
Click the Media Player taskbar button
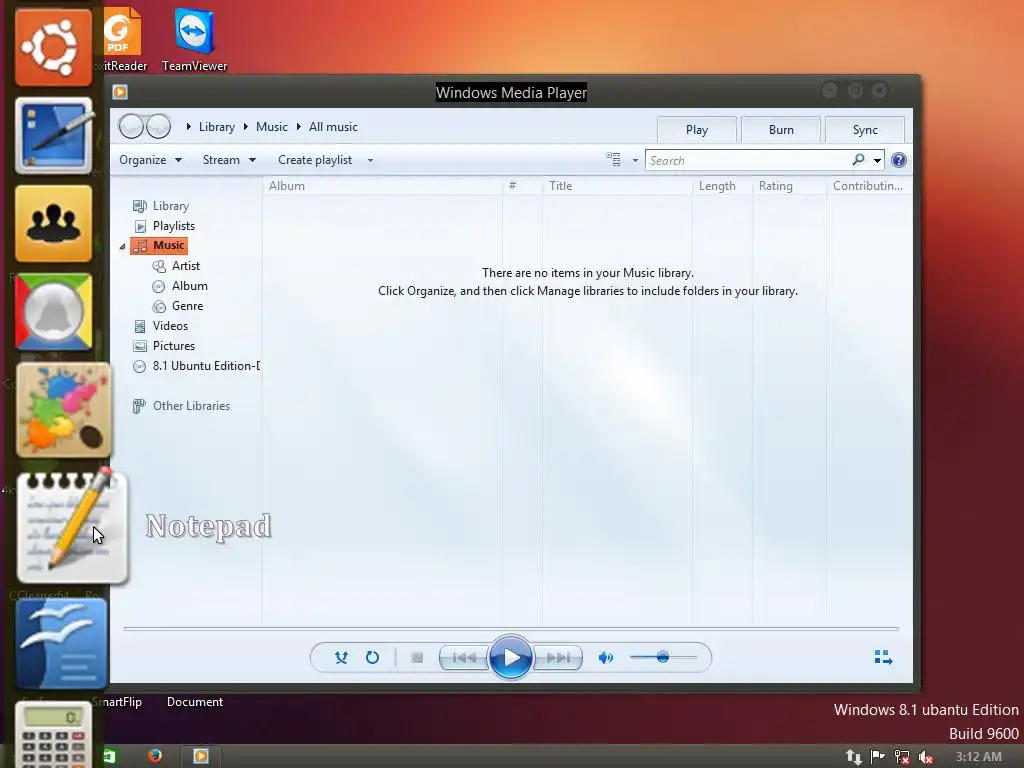[200, 756]
